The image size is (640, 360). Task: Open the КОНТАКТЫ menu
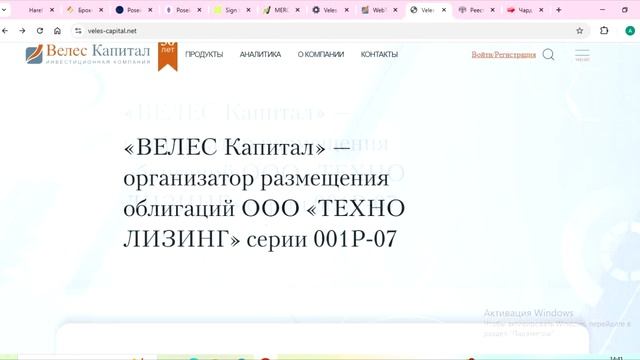pos(379,54)
